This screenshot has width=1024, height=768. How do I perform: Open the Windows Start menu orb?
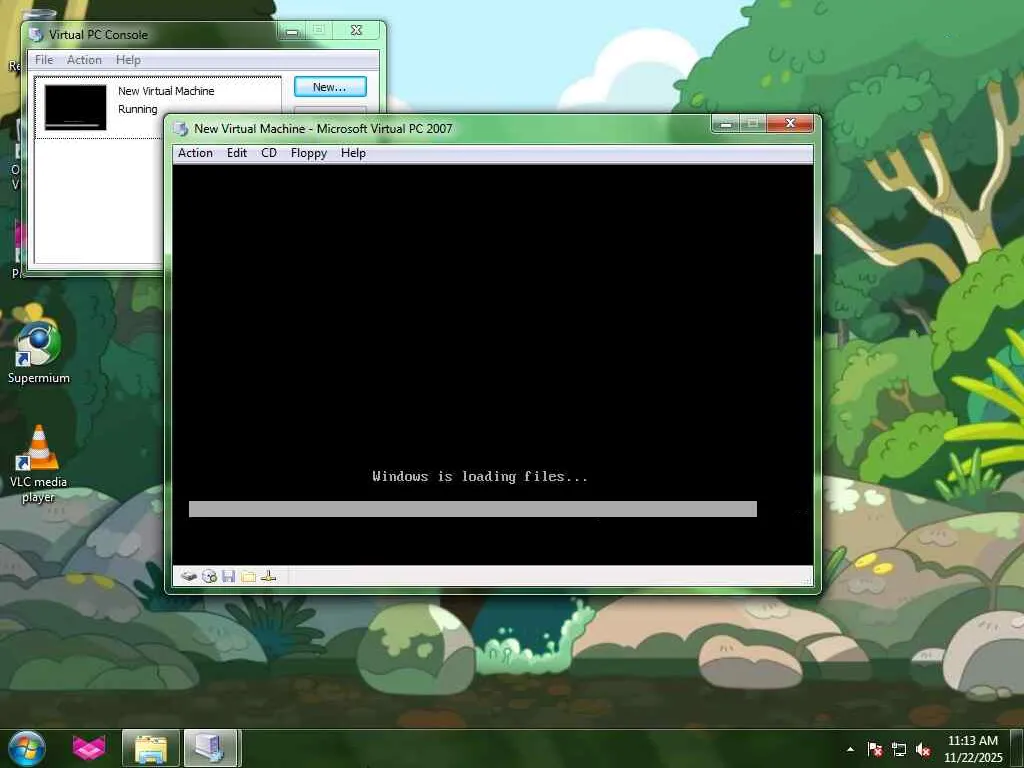click(x=27, y=748)
